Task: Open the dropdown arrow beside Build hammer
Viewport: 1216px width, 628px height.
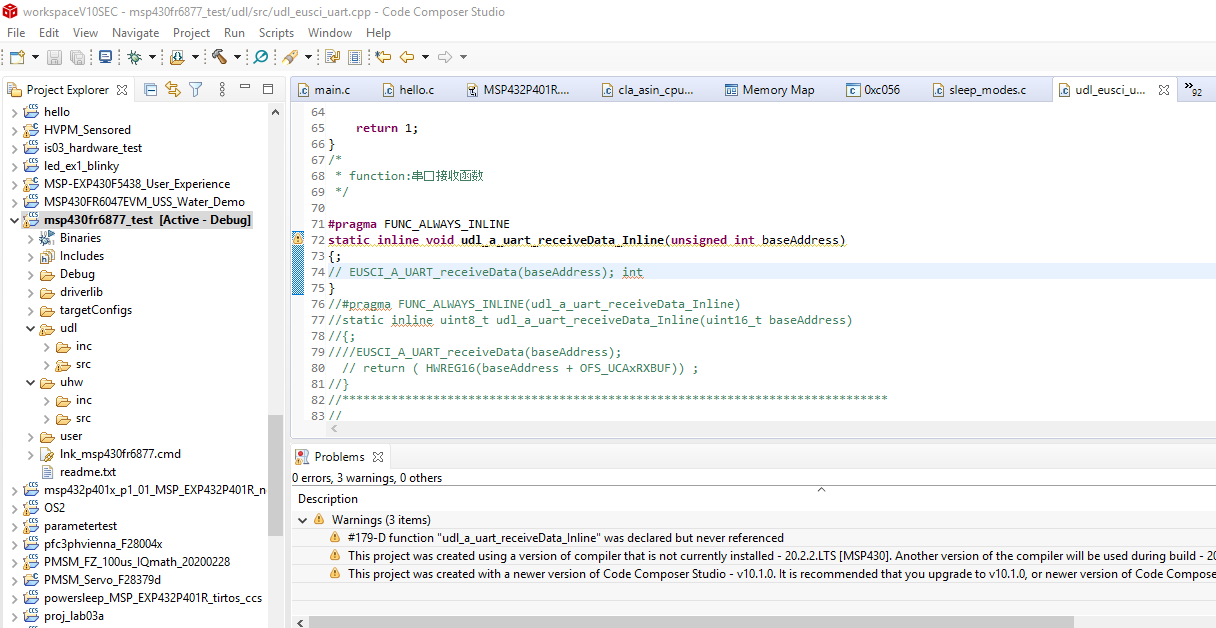Action: [237, 57]
